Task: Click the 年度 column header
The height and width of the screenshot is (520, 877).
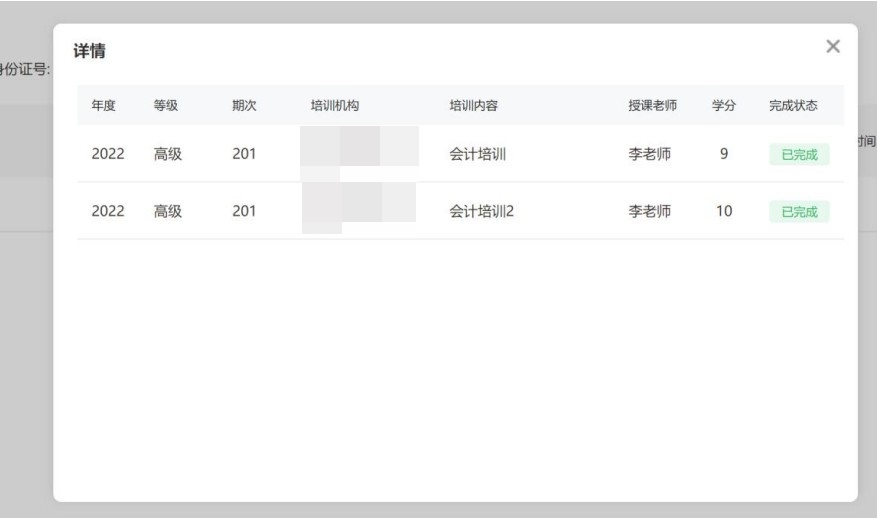Action: 104,106
